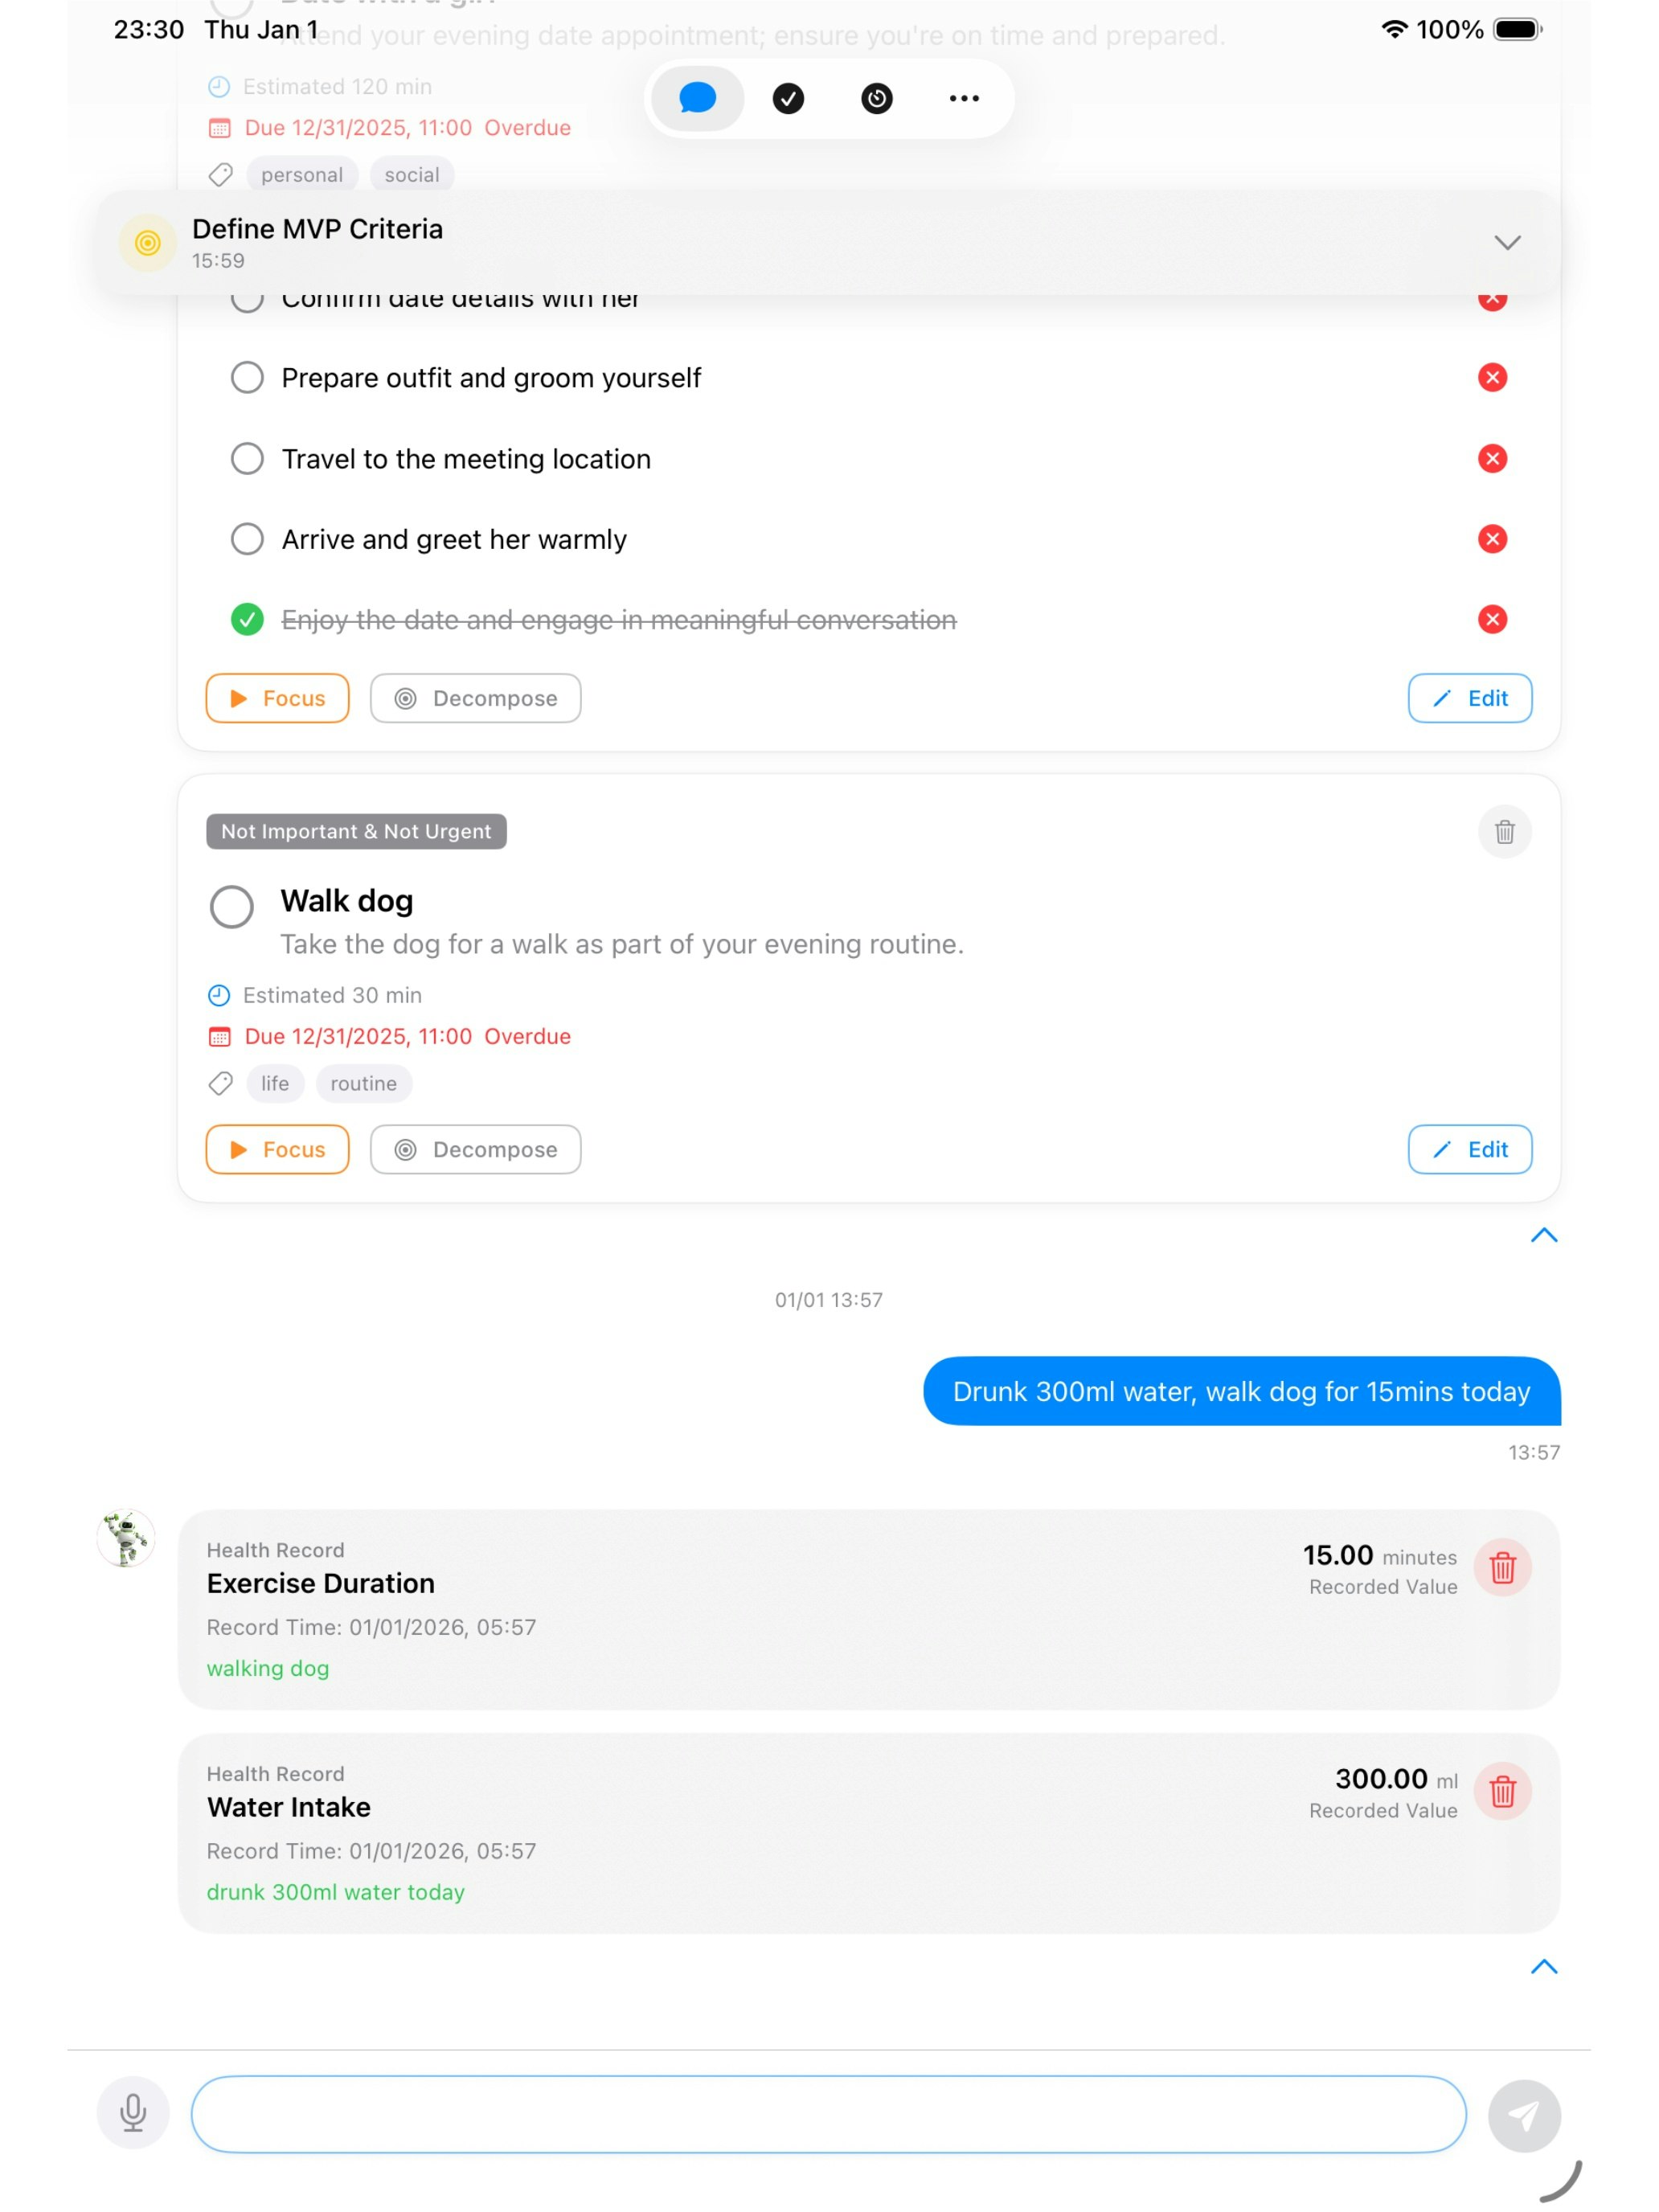This screenshot has height=2212, width=1659.
Task: Select the 'life' tag on Walk dog
Action: click(x=275, y=1083)
